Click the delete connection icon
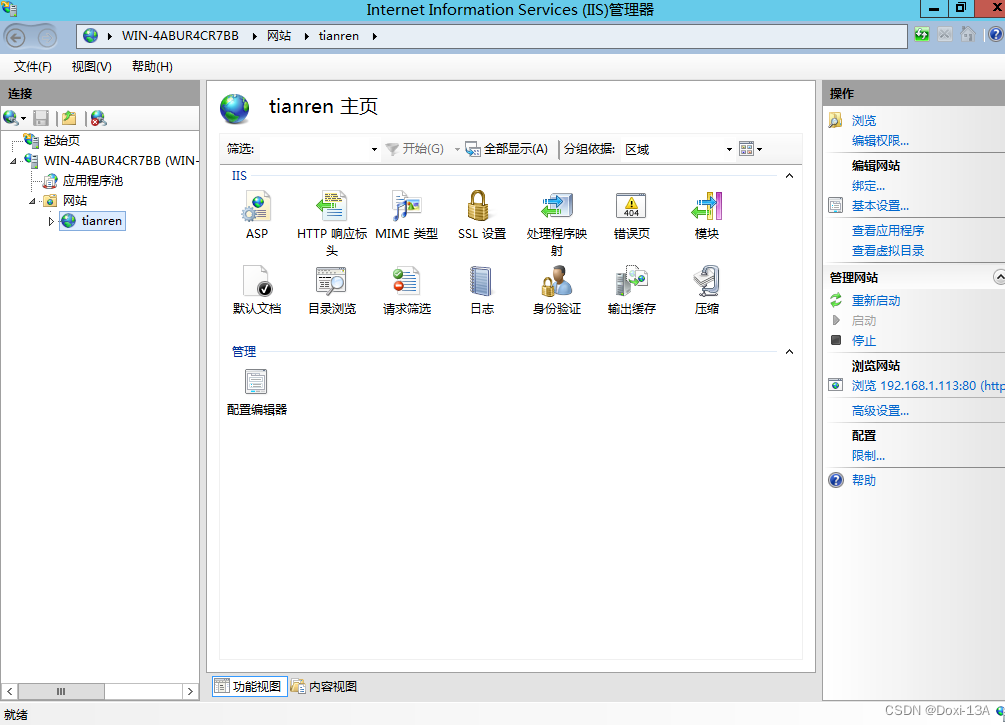This screenshot has width=1005, height=725. [98, 118]
